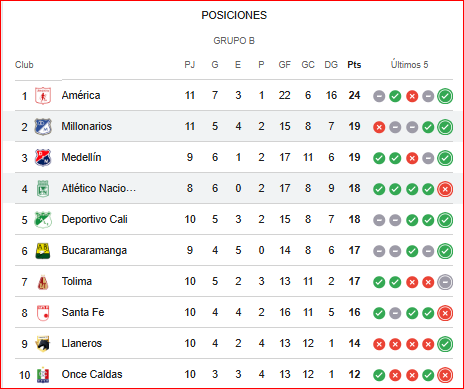Open the Deportivo Cali team link
The image size is (464, 389).
[95, 219]
